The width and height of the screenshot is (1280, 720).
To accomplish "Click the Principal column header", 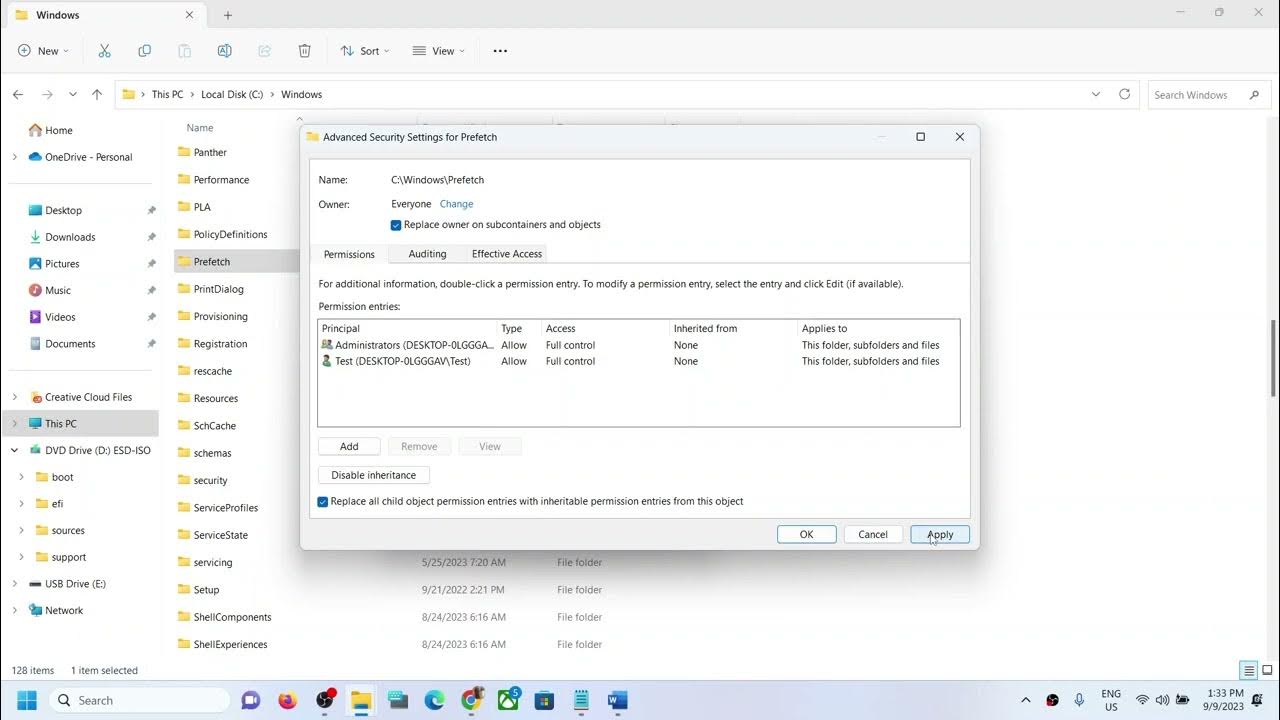I will tap(408, 328).
